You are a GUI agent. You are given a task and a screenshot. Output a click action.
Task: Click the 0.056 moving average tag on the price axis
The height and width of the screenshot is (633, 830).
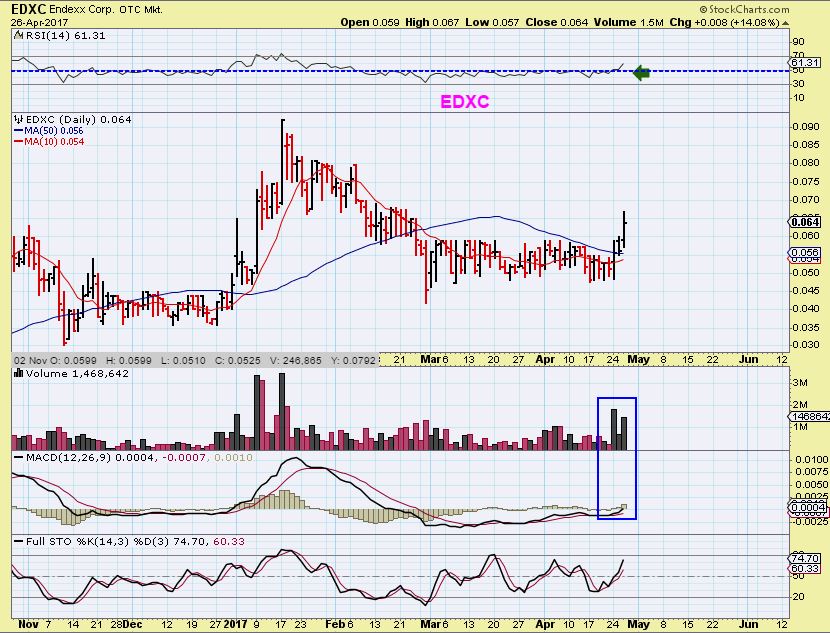805,253
